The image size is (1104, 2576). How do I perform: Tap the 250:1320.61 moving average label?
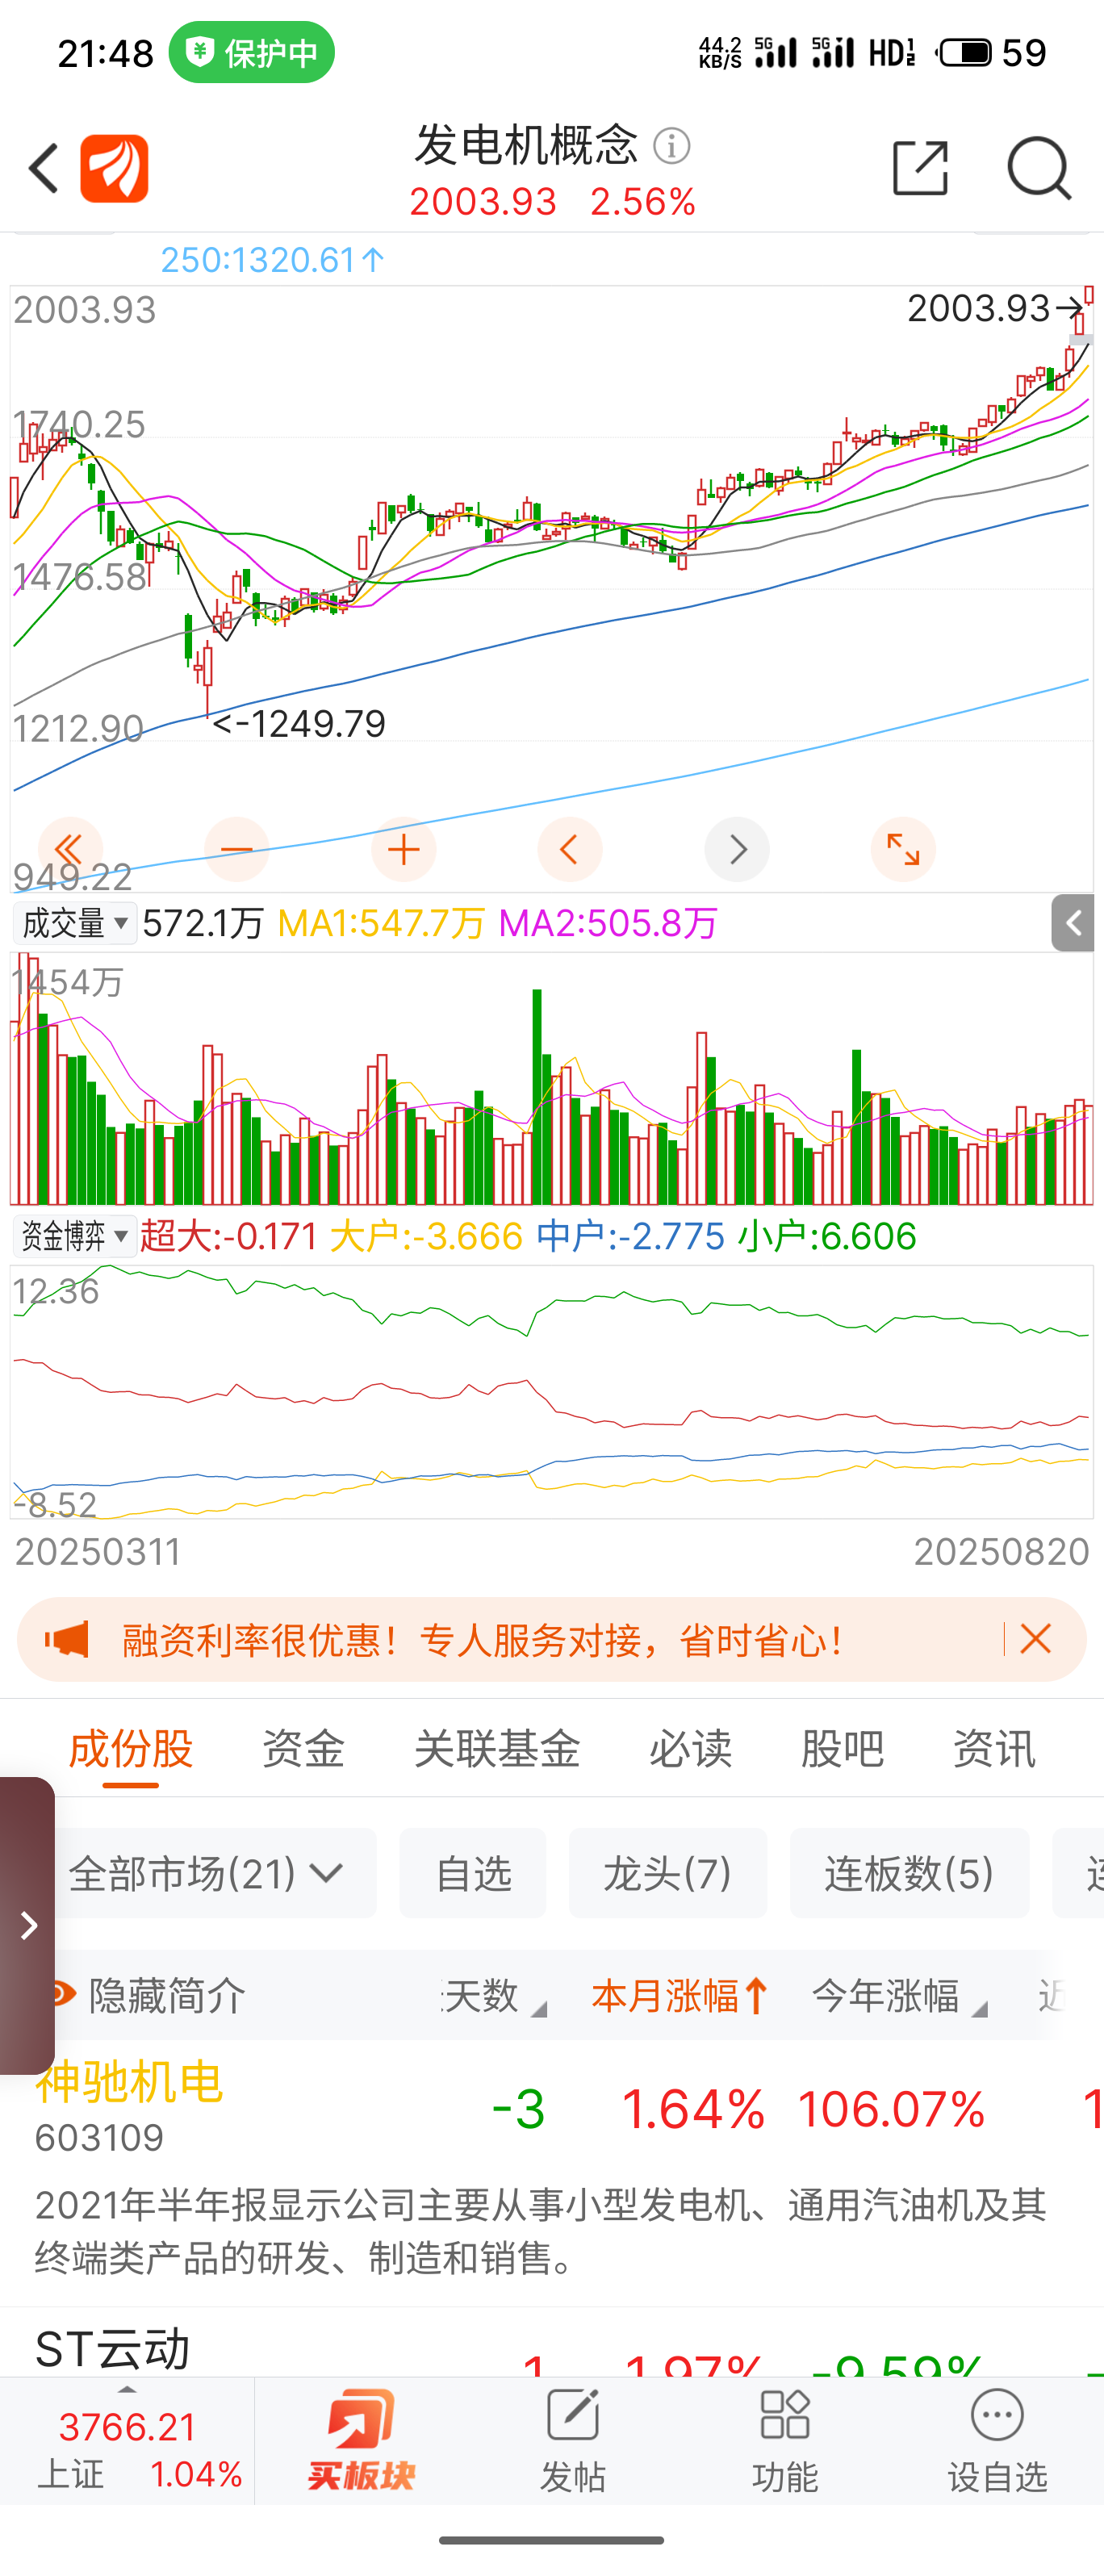point(272,260)
